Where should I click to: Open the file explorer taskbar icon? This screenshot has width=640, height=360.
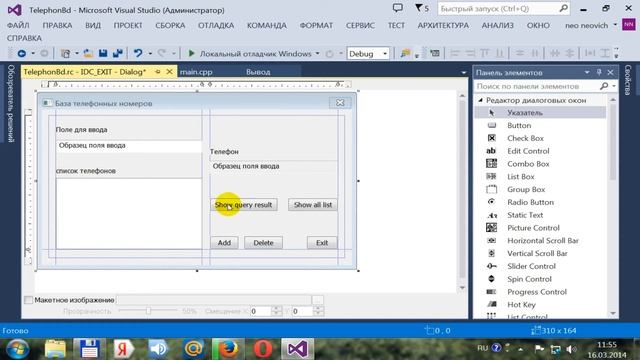click(55, 349)
